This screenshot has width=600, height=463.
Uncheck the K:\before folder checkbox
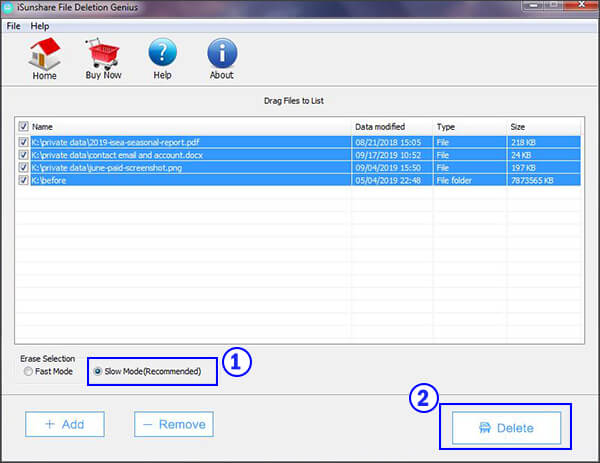[x=23, y=180]
